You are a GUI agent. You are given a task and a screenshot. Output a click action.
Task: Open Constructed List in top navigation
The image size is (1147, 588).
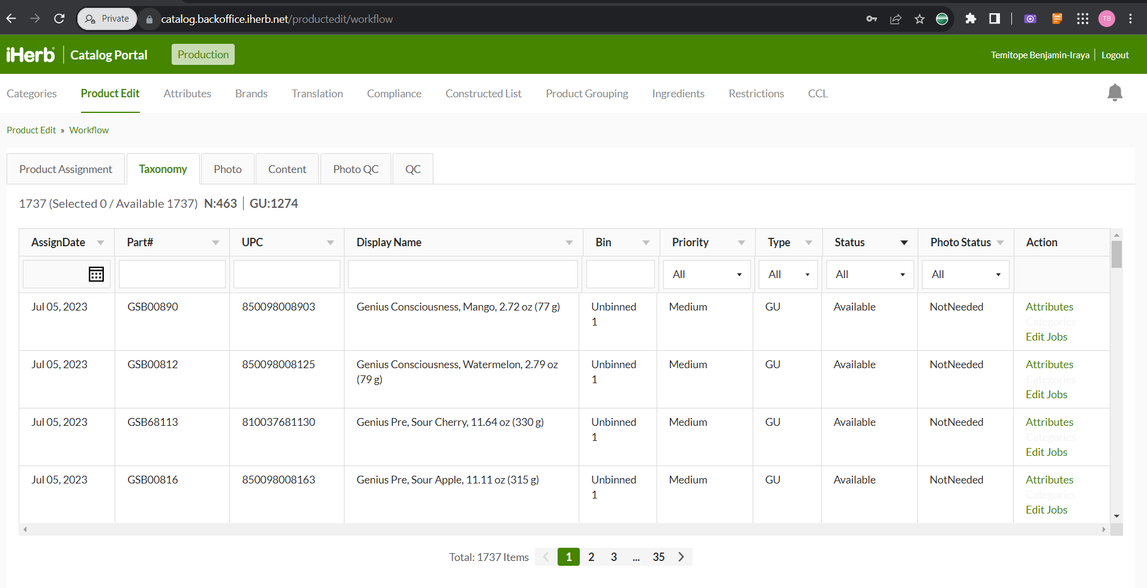click(x=484, y=94)
